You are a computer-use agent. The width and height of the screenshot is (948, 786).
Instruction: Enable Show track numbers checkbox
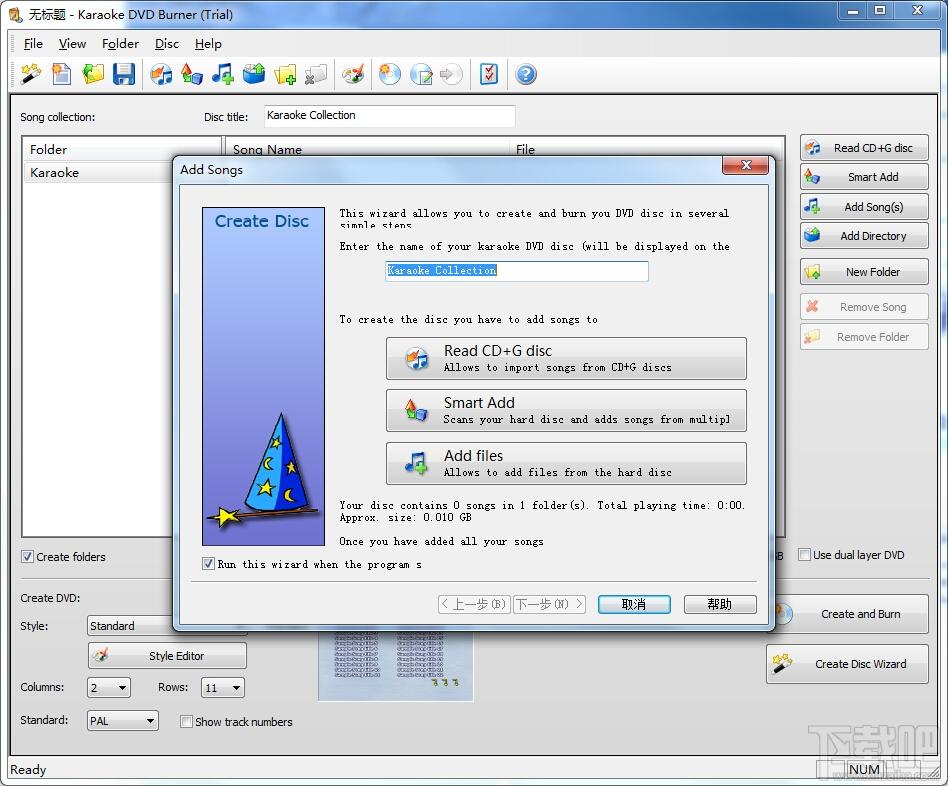coord(186,722)
